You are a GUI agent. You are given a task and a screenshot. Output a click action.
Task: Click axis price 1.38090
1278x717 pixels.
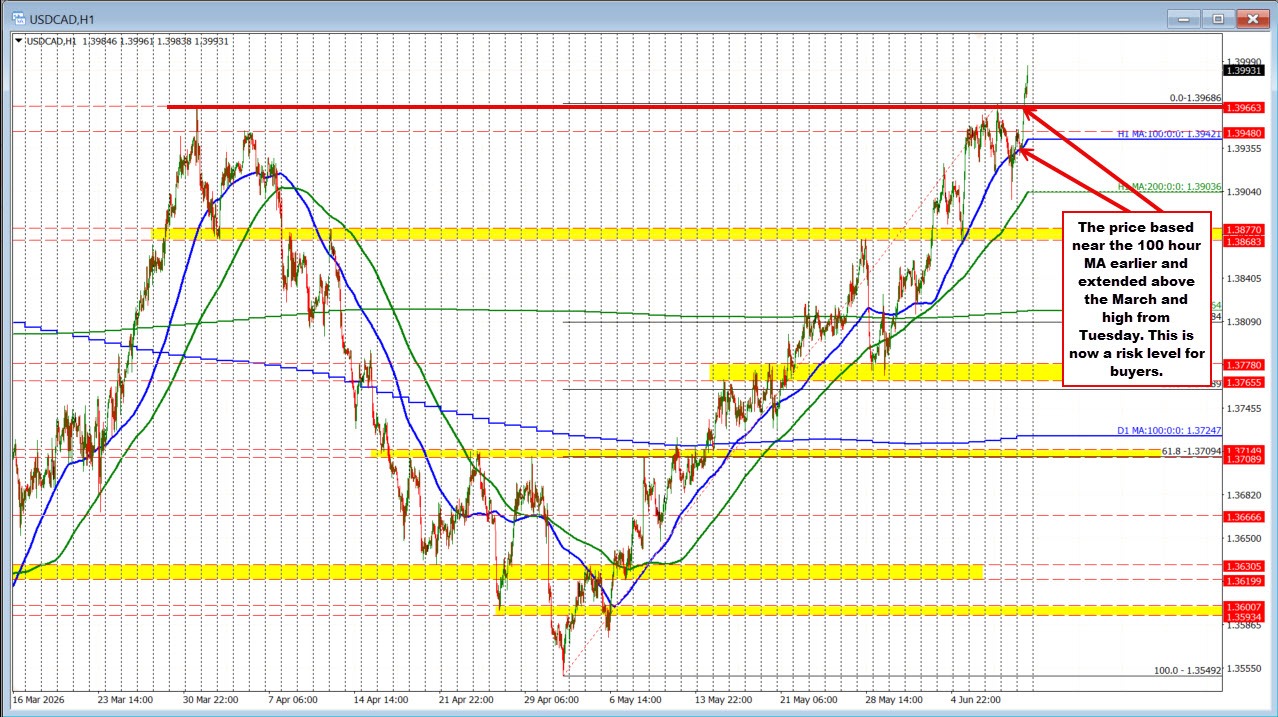[1244, 322]
